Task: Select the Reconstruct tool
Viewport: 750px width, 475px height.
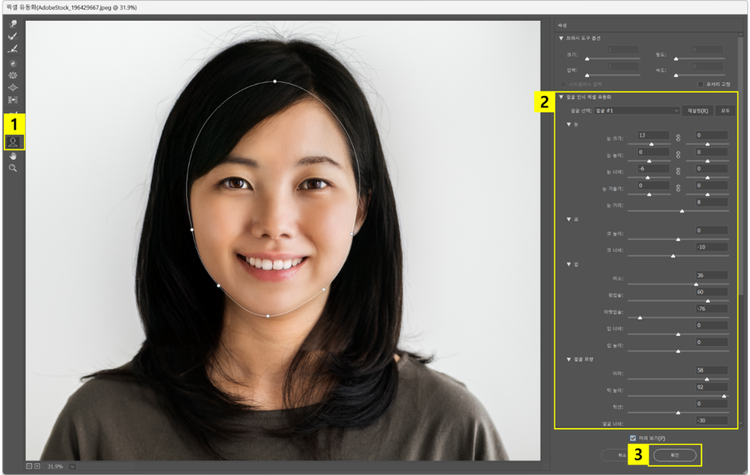Action: point(13,36)
